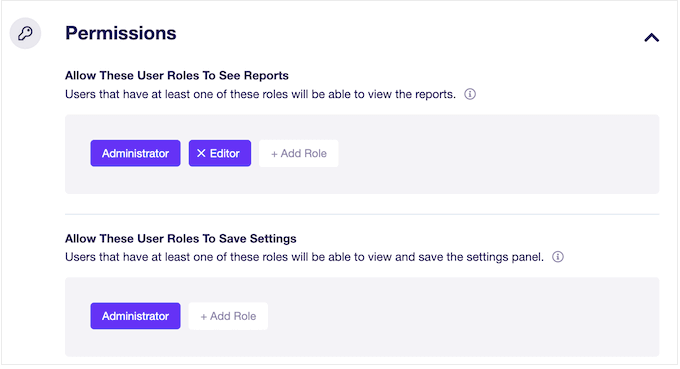Add Role in Save Settings box
This screenshot has width=680, height=369.
228,316
